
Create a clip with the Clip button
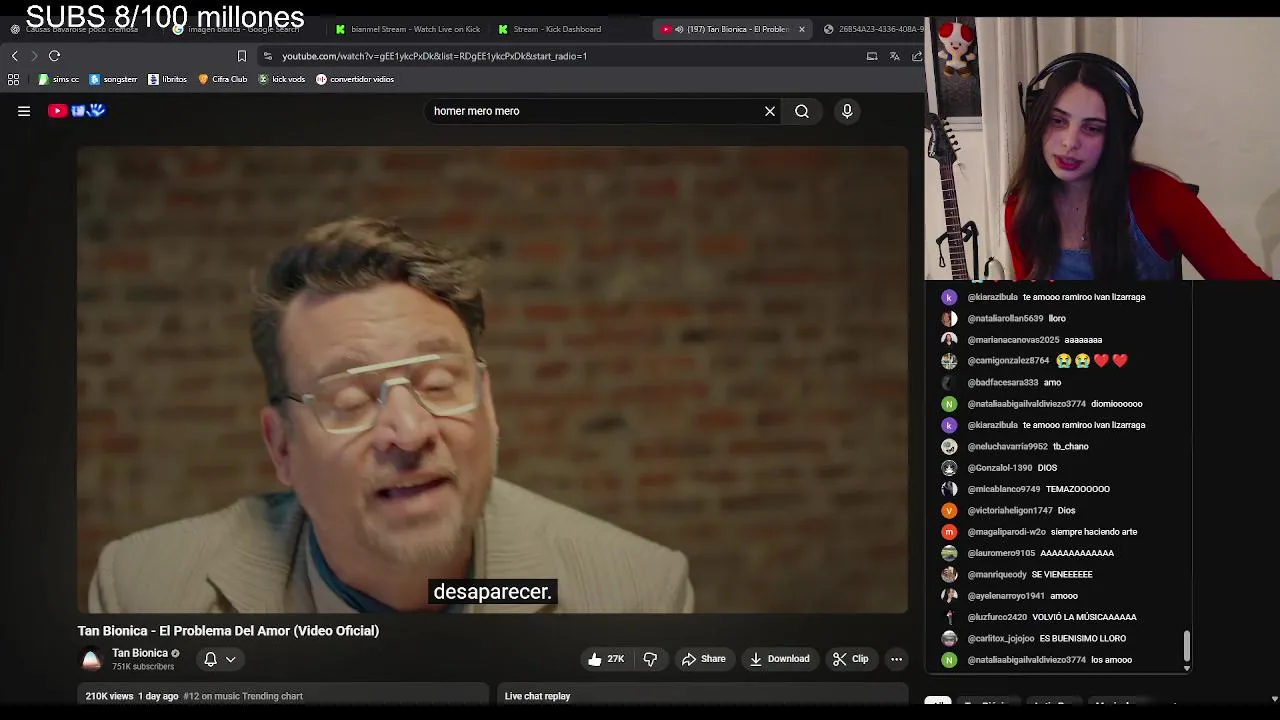(x=850, y=659)
